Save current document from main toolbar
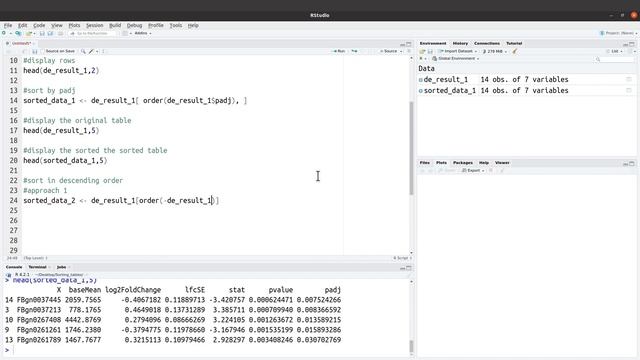This screenshot has height=360, width=640. click(42, 33)
